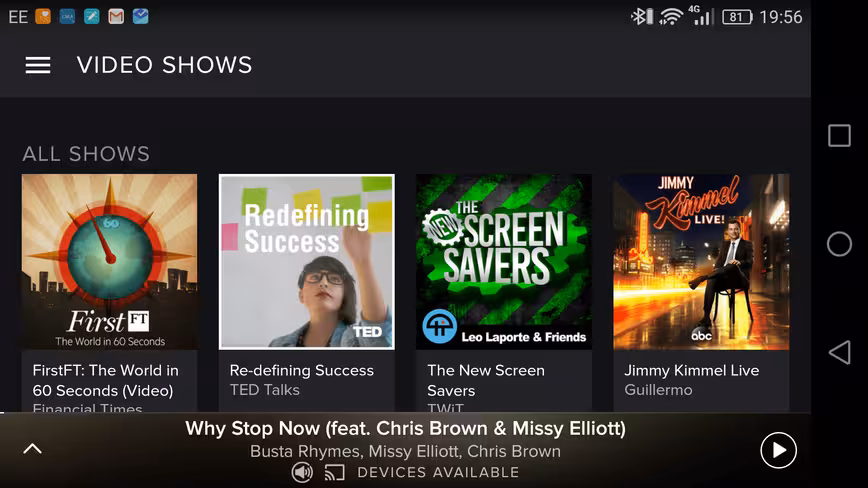The image size is (868, 488).
Task: Open the hamburger navigation menu
Action: click(x=38, y=65)
